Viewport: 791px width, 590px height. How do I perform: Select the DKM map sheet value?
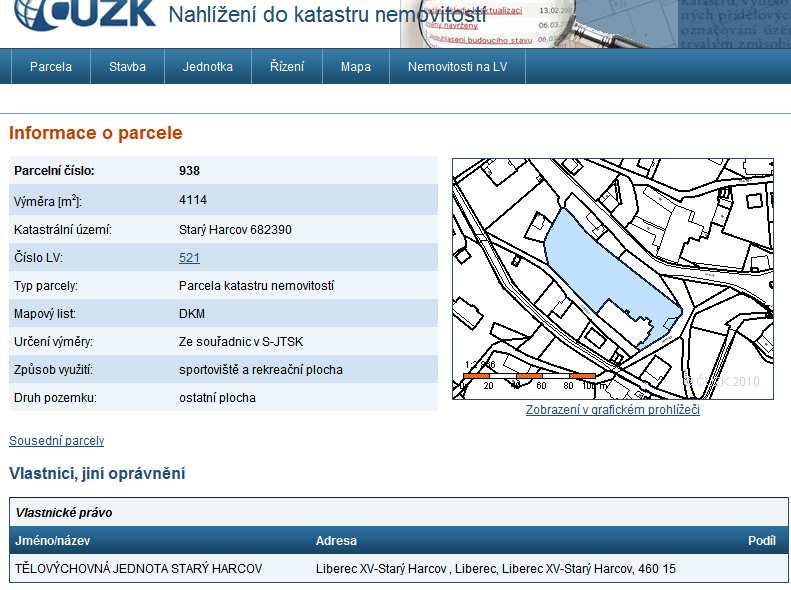pyautogui.click(x=192, y=314)
